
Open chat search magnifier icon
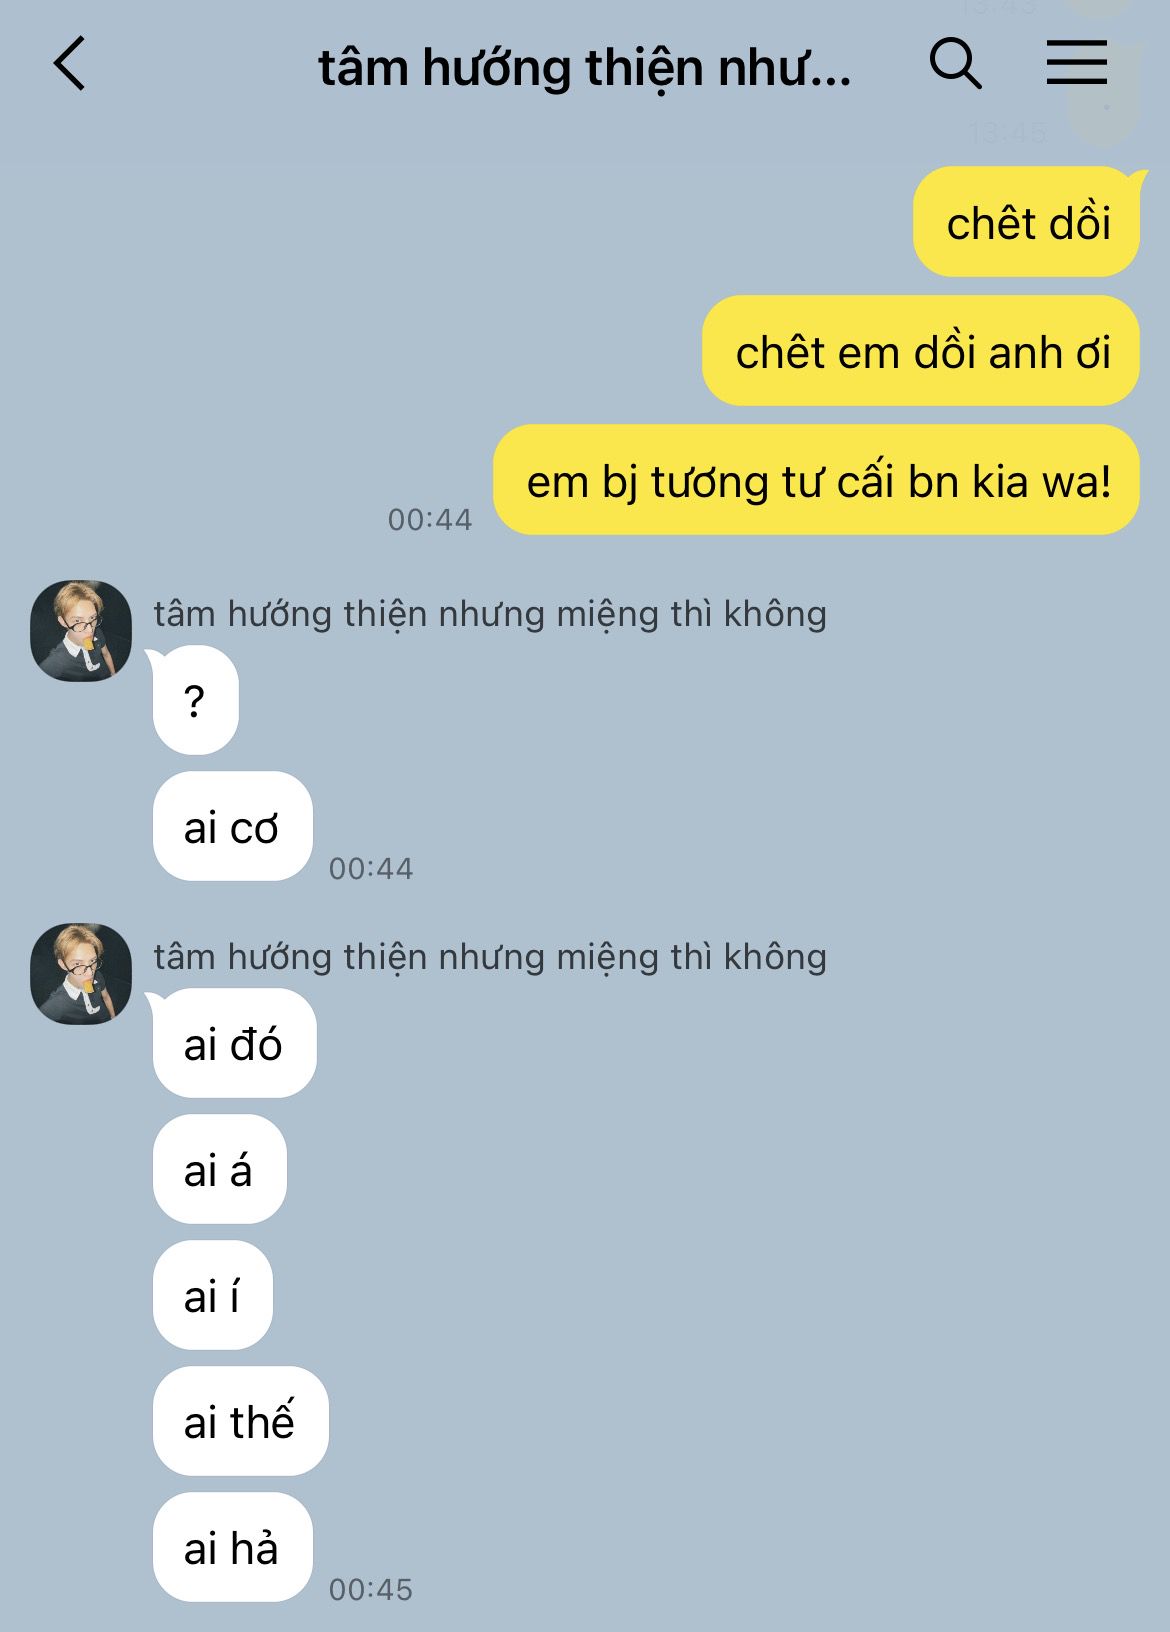click(x=955, y=64)
